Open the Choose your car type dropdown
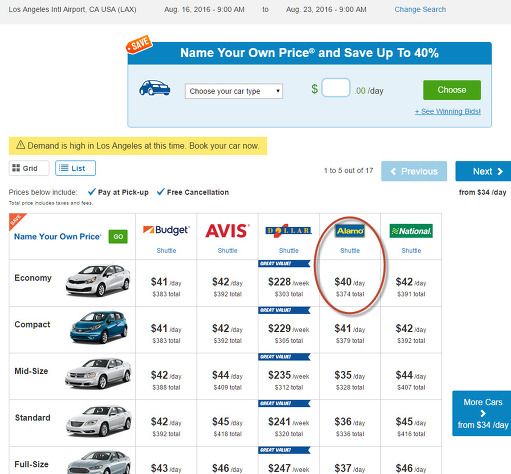This screenshot has height=474, width=511. (x=234, y=91)
